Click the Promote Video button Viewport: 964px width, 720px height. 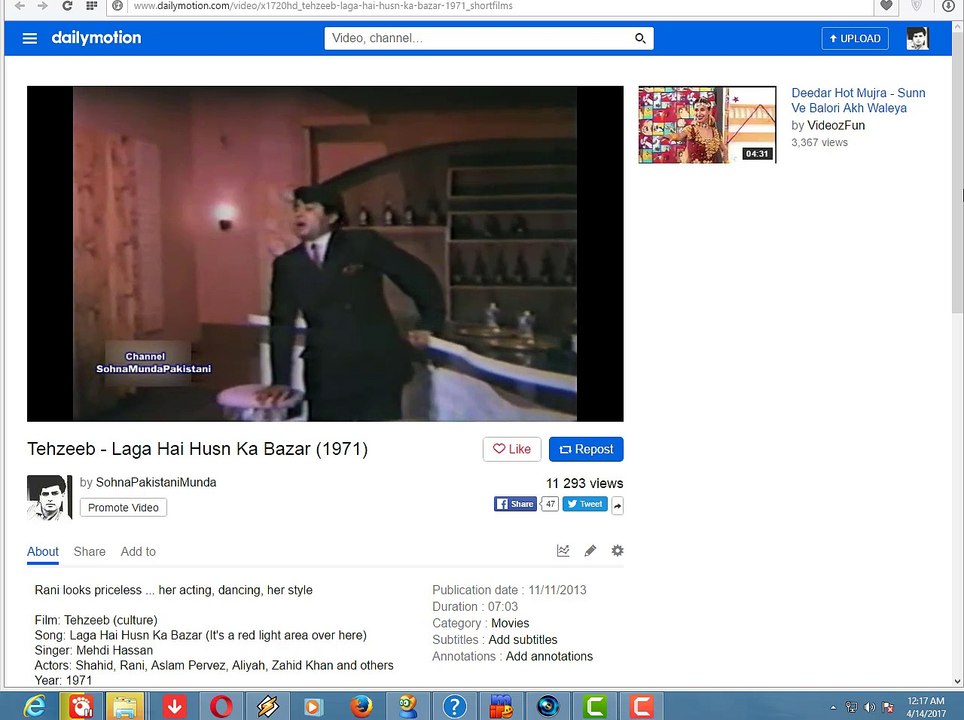coord(123,507)
